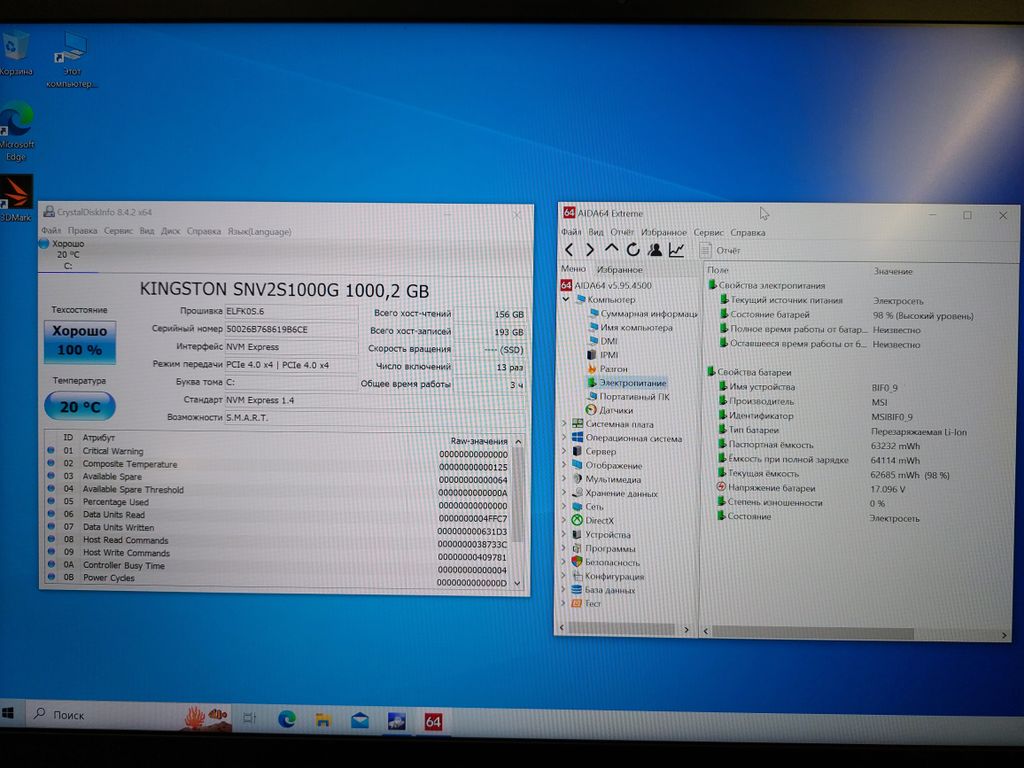1024x768 pixels.
Task: Go up one level with AIDA64 up arrow
Action: tap(611, 250)
